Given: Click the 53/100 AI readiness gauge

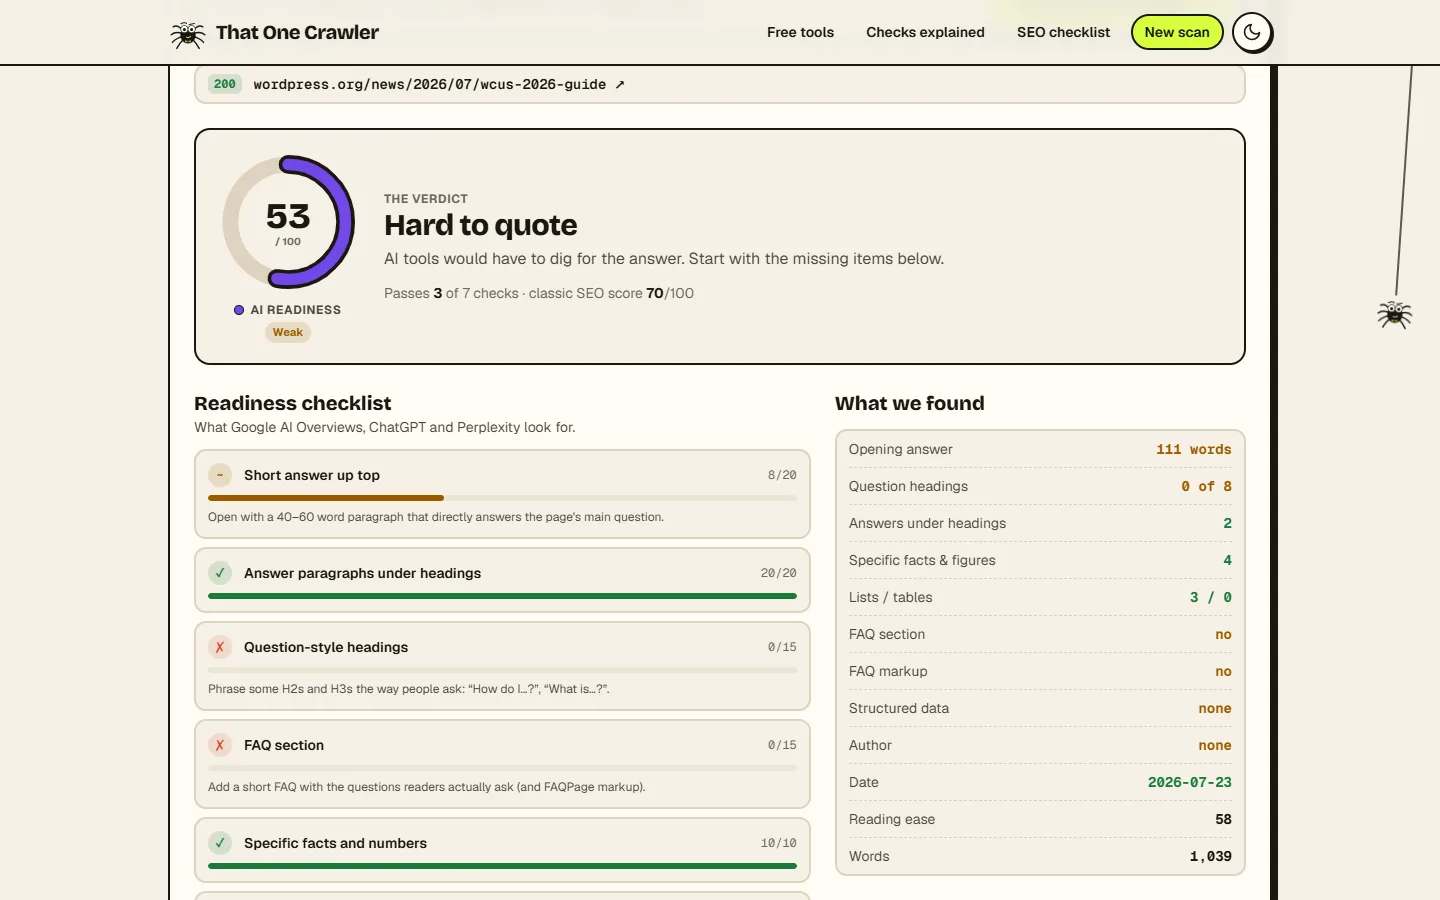Looking at the screenshot, I should 288,222.
